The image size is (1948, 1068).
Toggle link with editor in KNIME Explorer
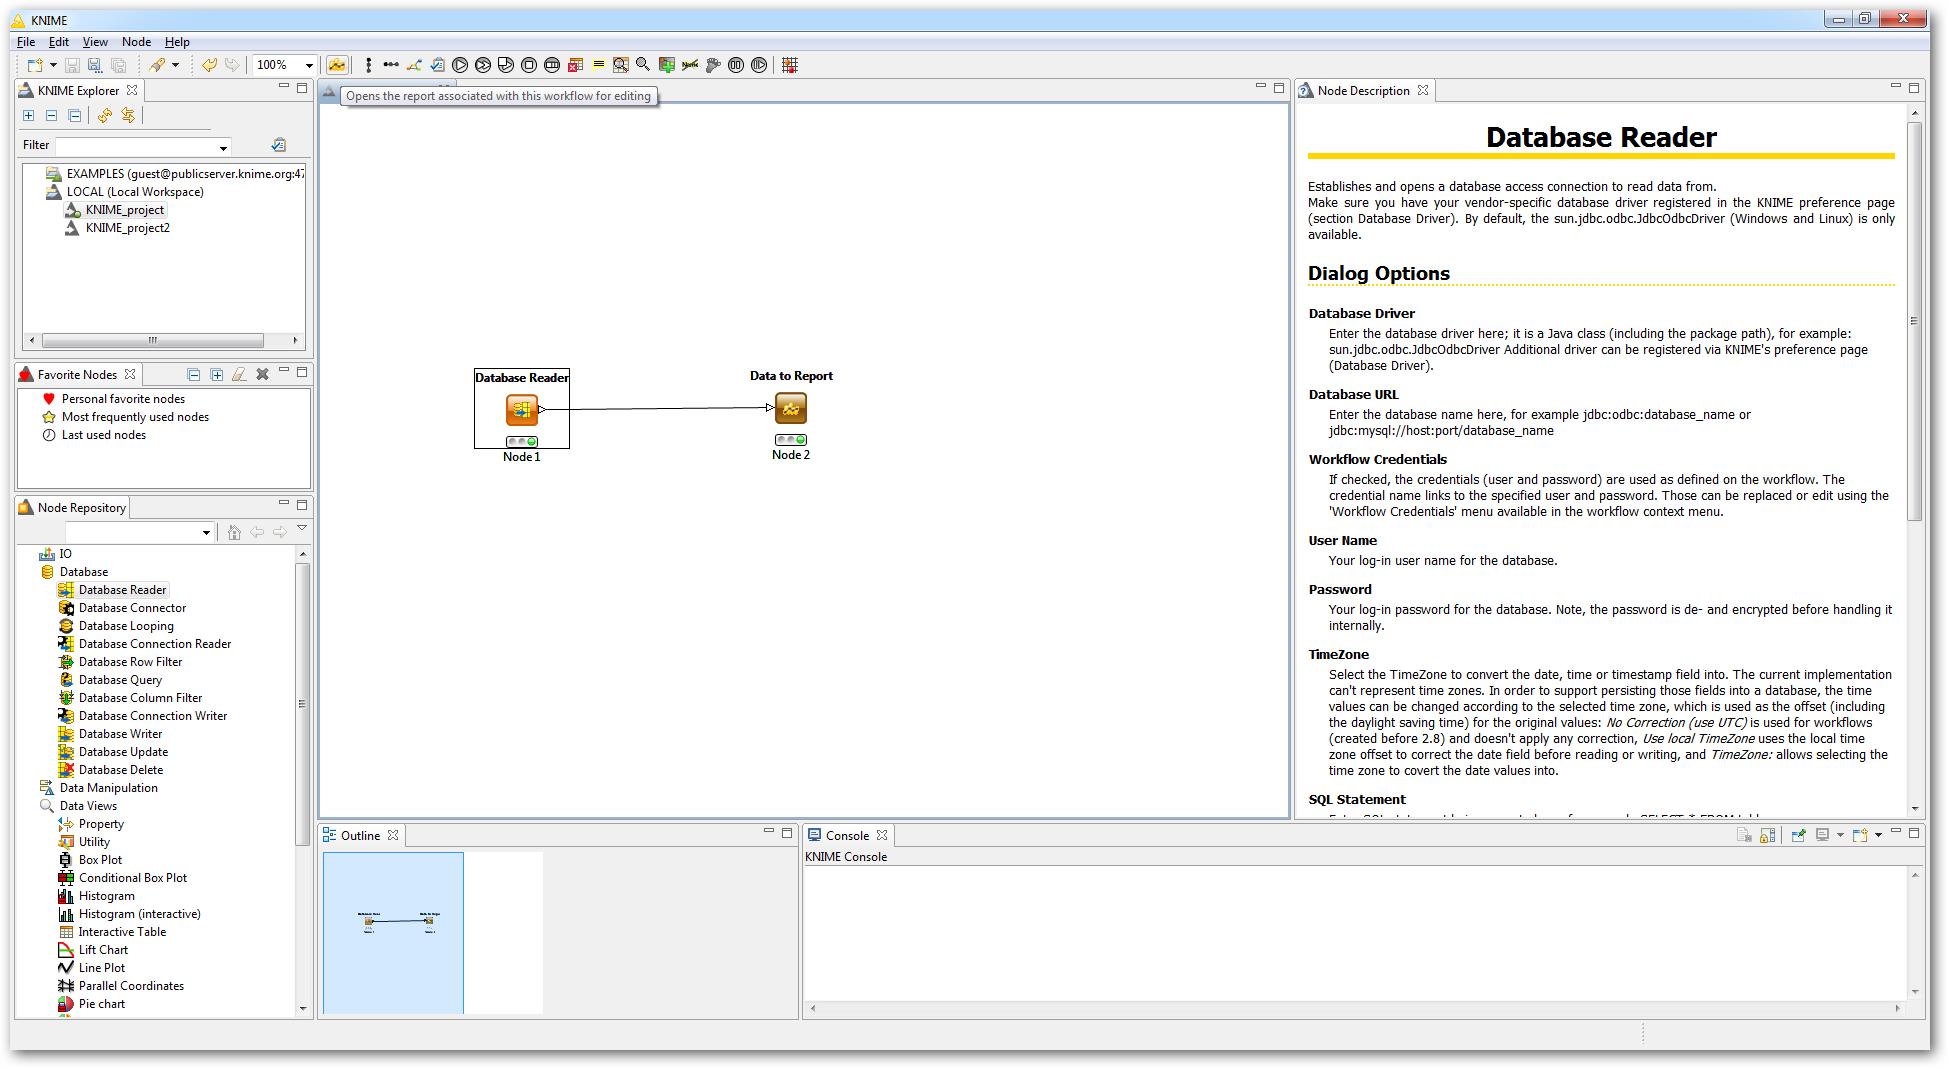pyautogui.click(x=128, y=116)
